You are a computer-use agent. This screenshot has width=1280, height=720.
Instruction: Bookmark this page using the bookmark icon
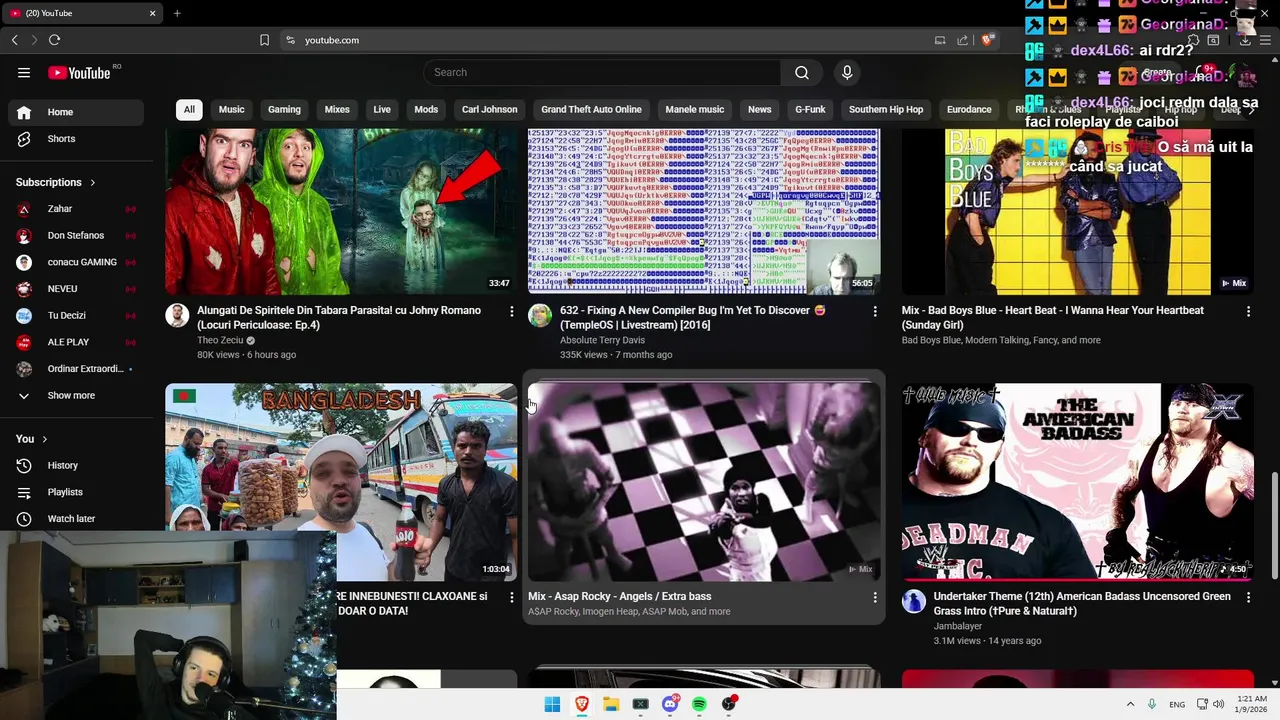264,40
